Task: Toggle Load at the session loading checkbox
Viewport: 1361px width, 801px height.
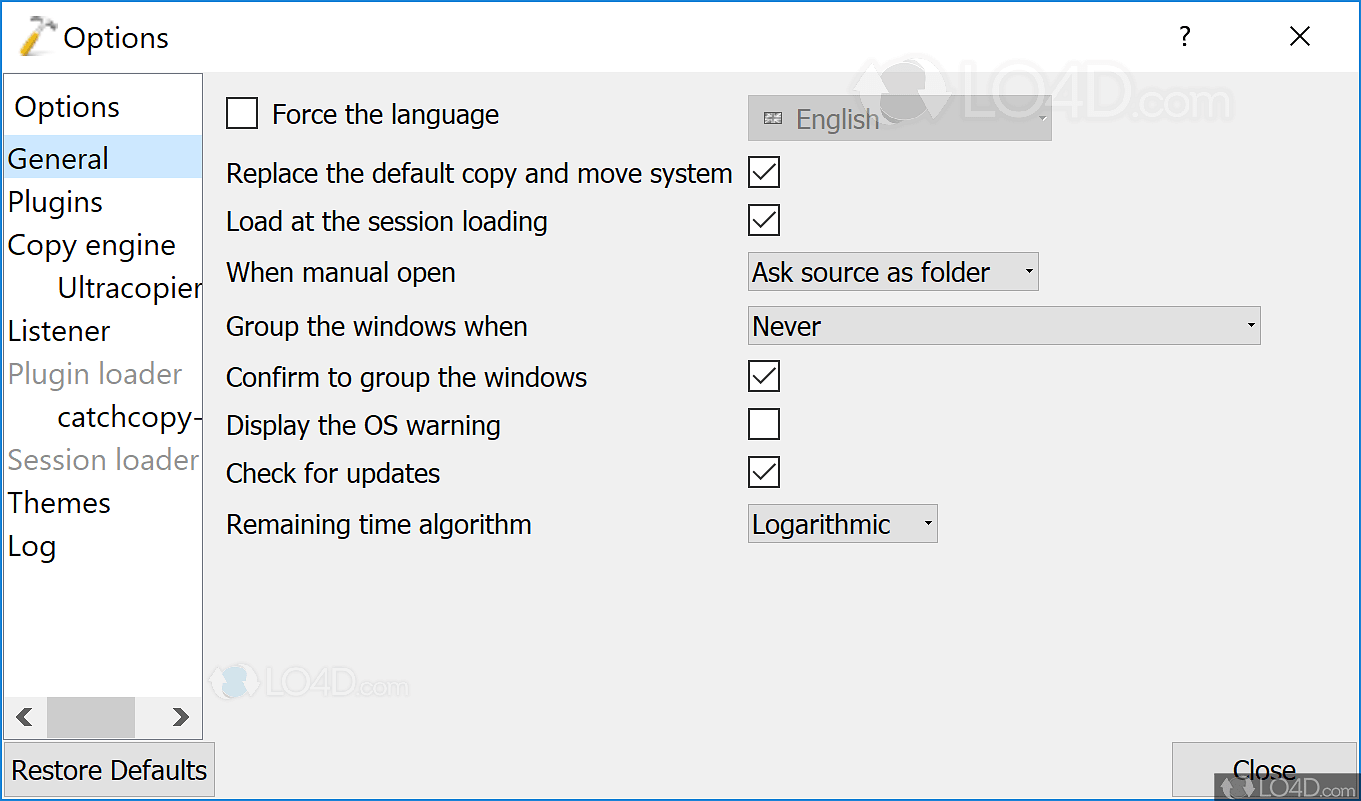Action: pyautogui.click(x=764, y=221)
